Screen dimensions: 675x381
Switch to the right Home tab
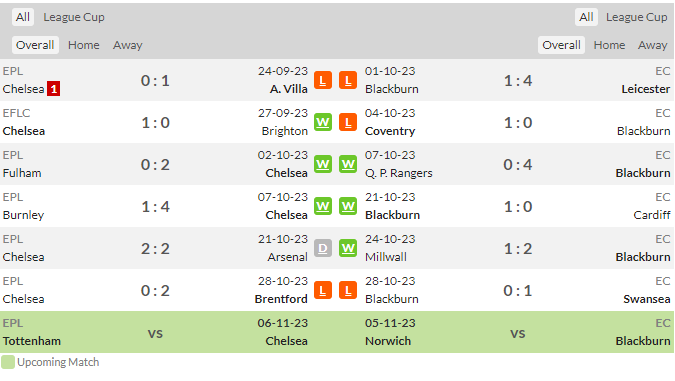coord(609,45)
